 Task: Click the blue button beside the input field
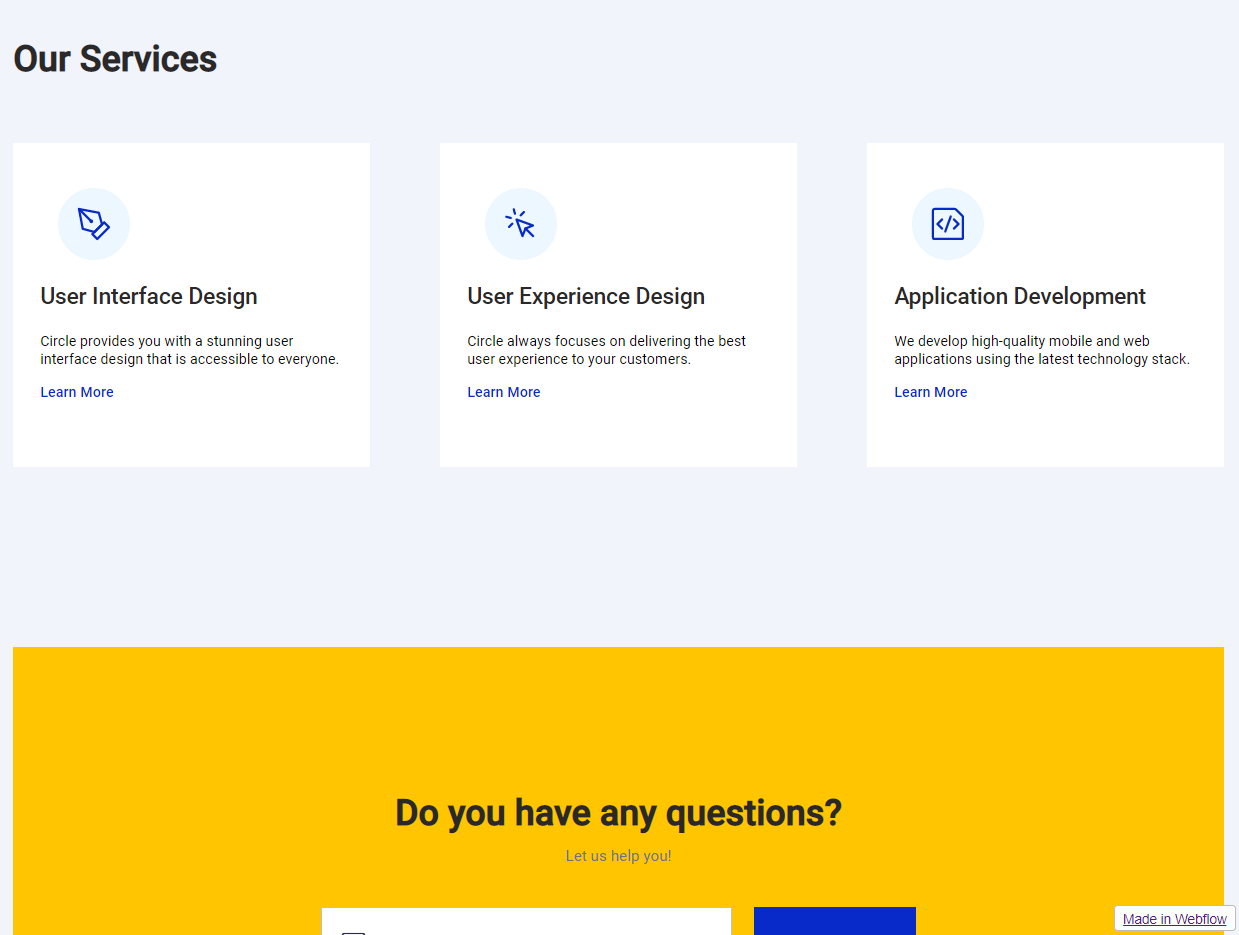(835, 921)
